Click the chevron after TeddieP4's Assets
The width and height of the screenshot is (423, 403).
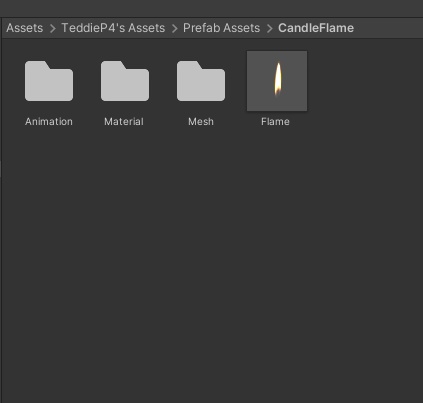[x=174, y=28]
